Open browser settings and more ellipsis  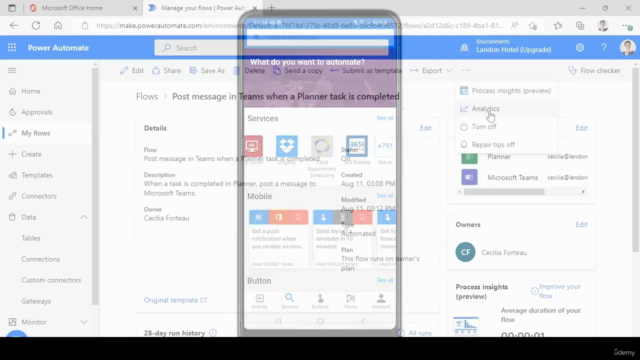click(627, 26)
